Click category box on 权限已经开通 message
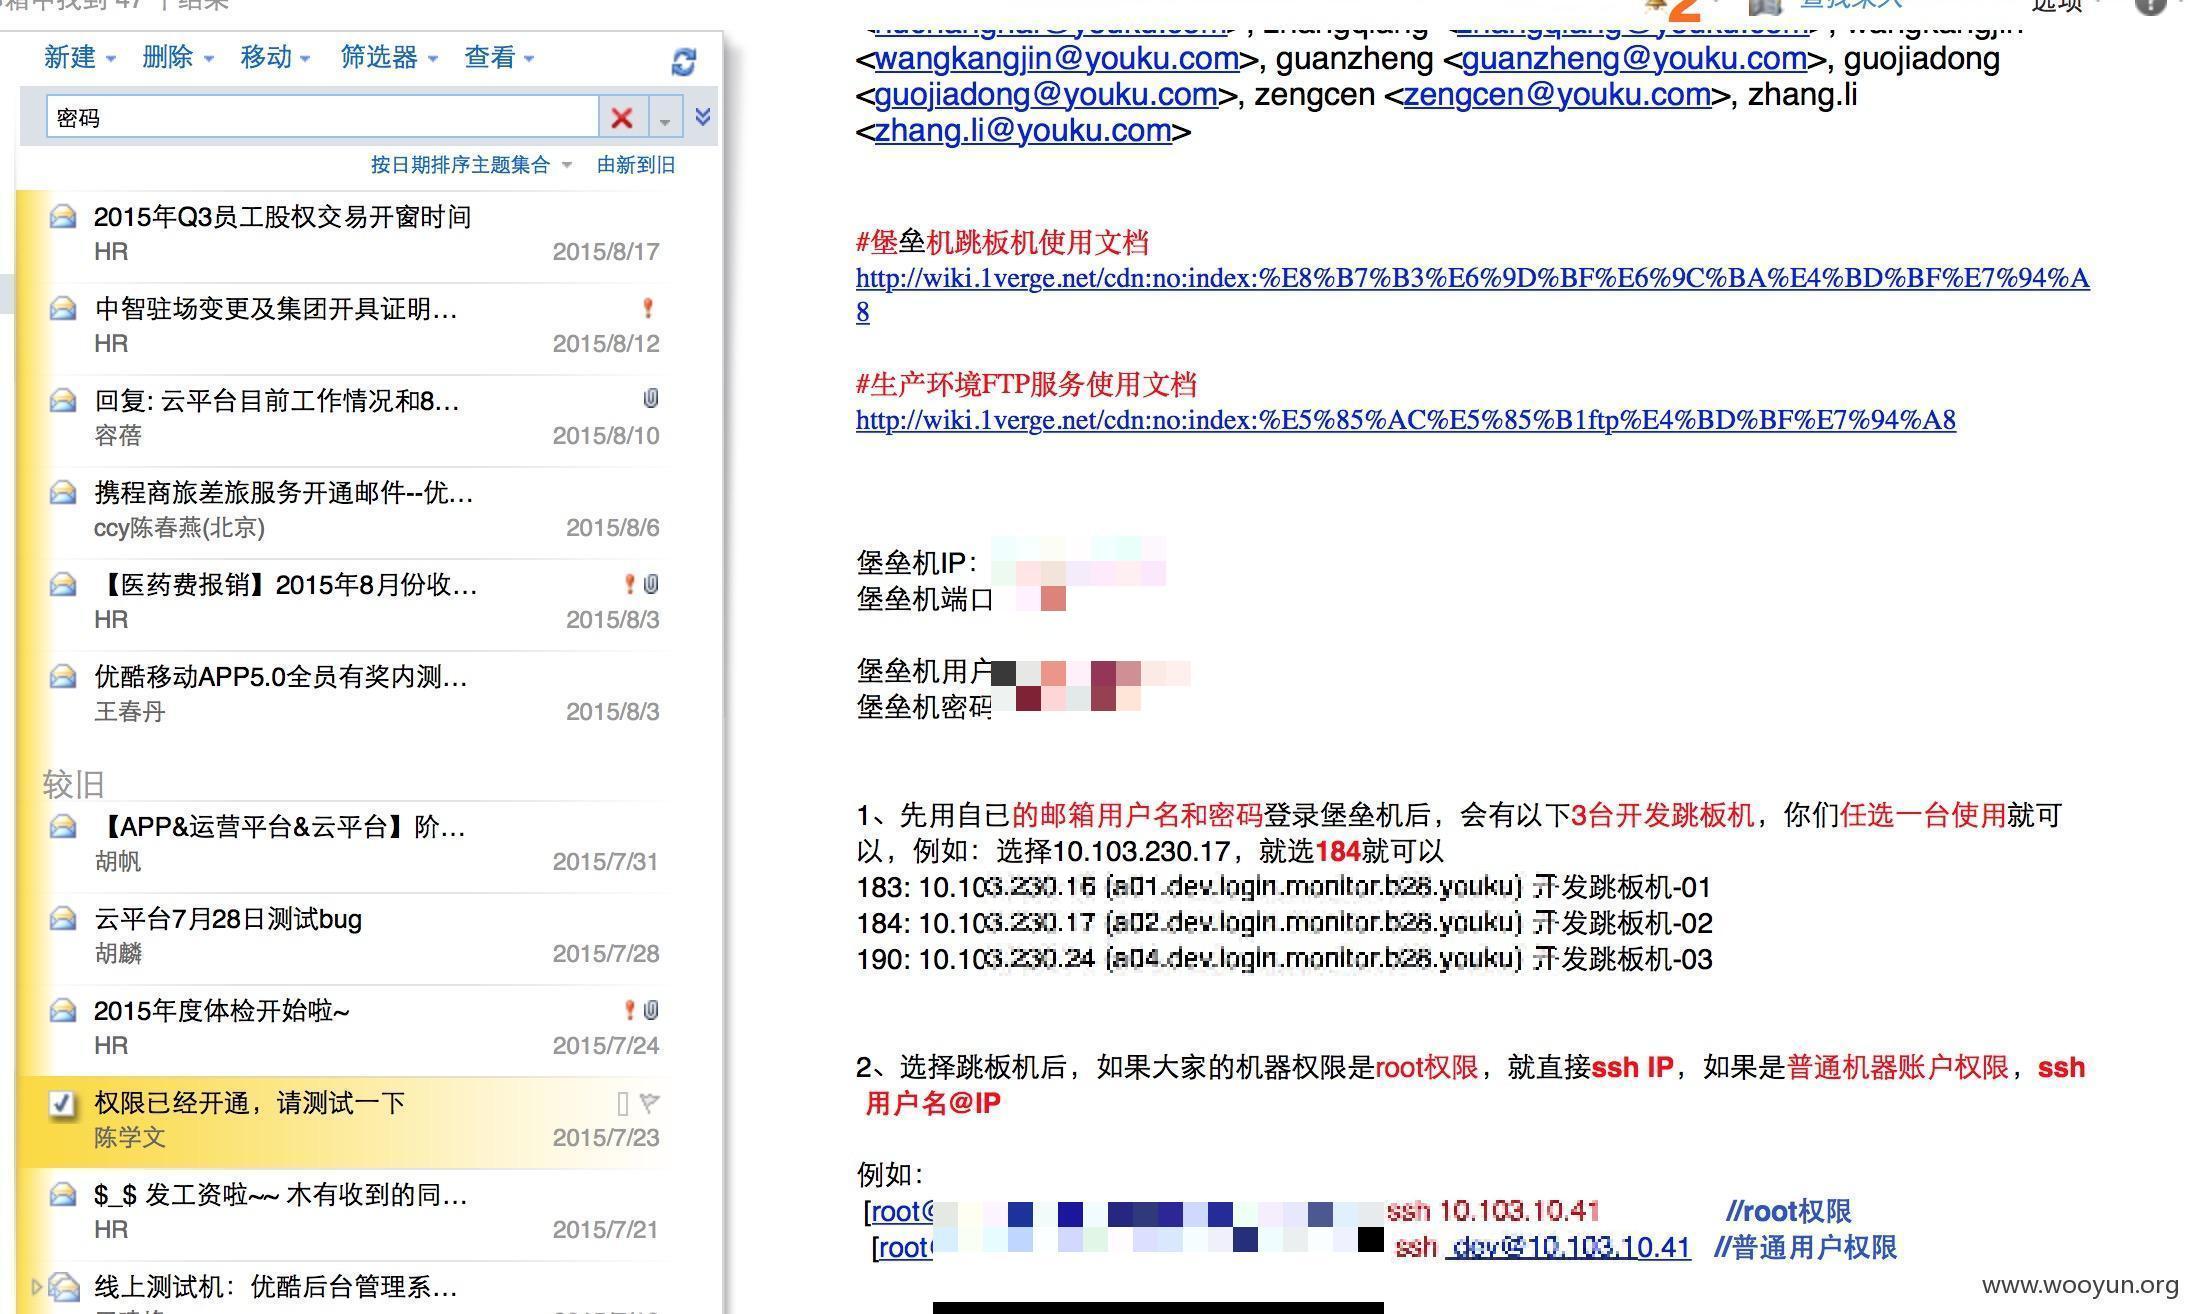Image resolution: width=2188 pixels, height=1314 pixels. click(623, 1103)
